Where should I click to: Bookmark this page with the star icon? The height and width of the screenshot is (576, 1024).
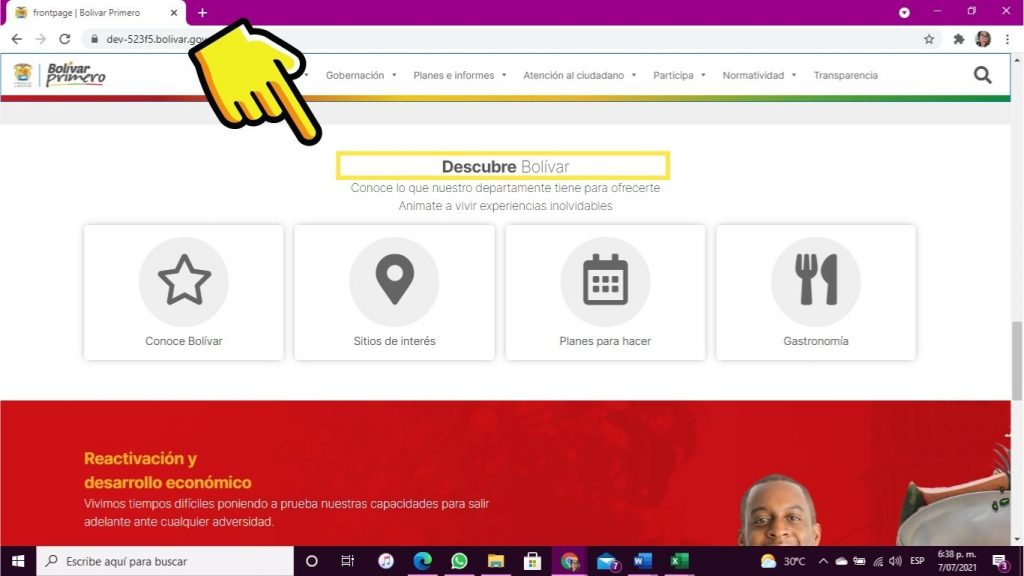click(x=929, y=39)
